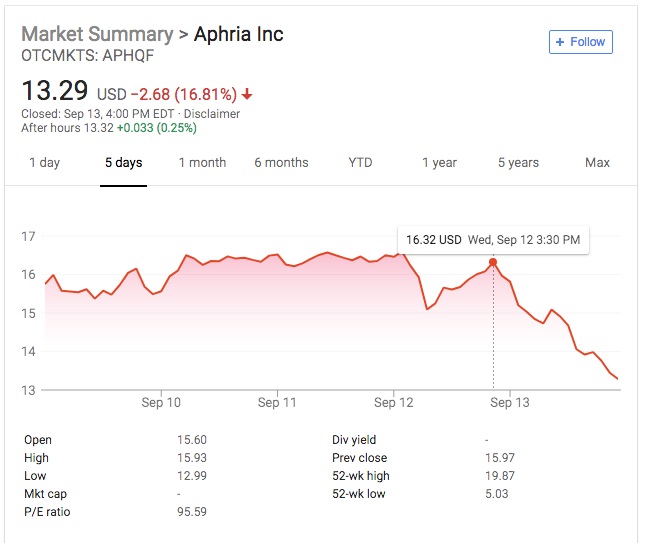
Task: Show the 5 years chart
Action: click(518, 163)
